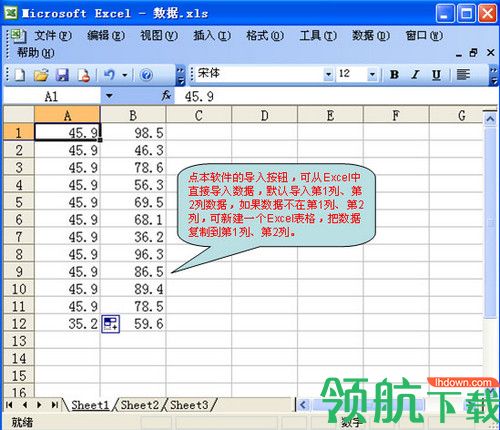Select column F header
Image resolution: width=500 pixels, height=430 pixels.
396,115
